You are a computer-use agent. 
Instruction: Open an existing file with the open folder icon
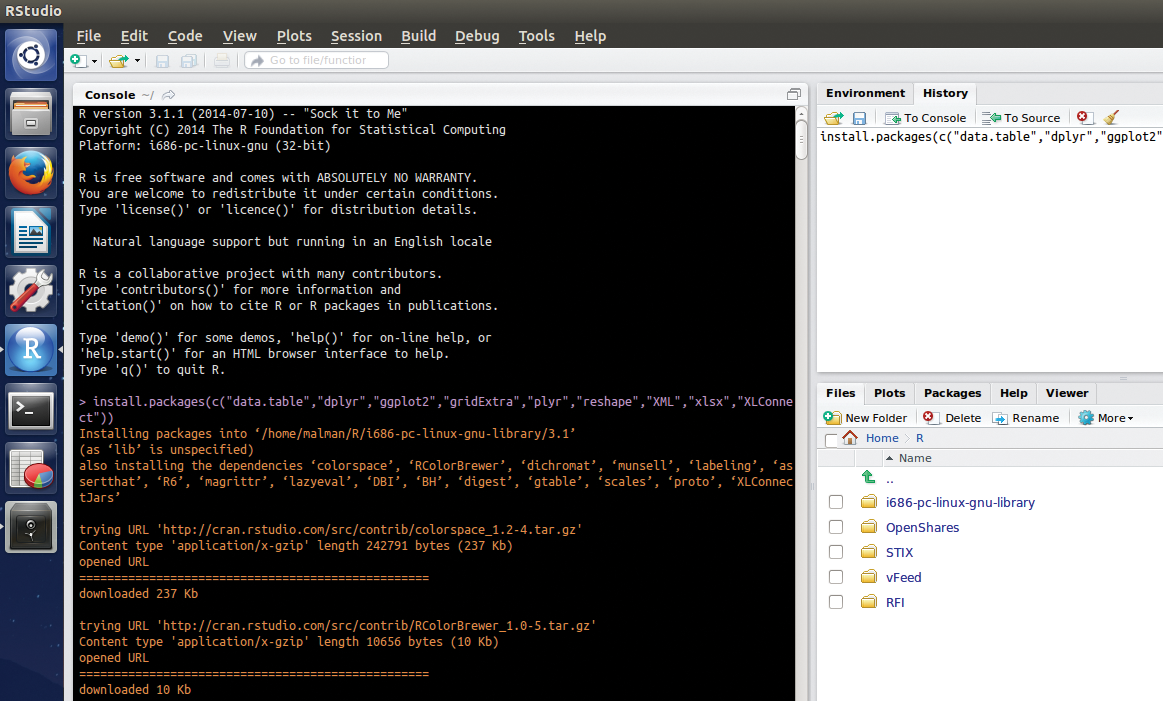click(x=117, y=60)
